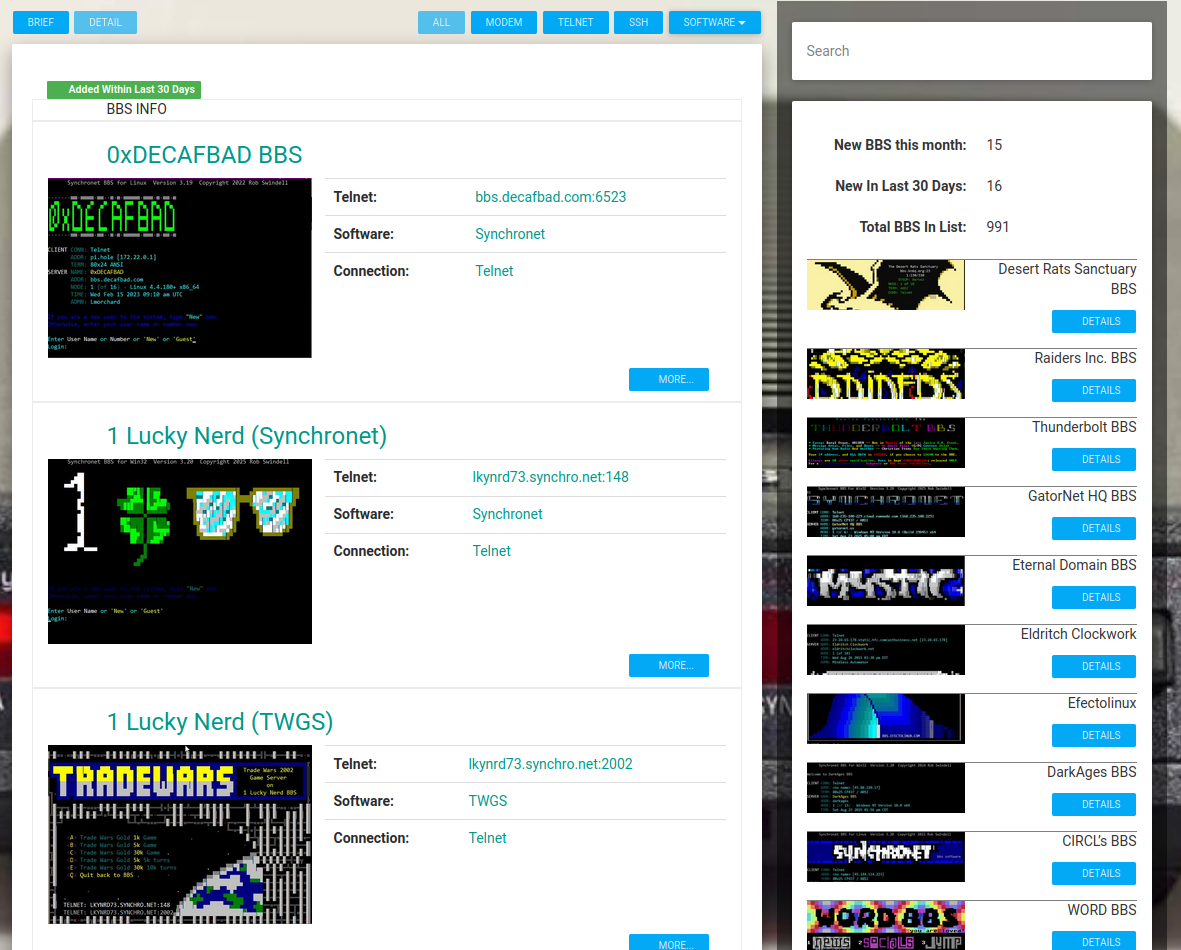Click Telnet connection link for 1 Lucky Nerd (TWGS)
This screenshot has height=950, width=1181.
487,838
